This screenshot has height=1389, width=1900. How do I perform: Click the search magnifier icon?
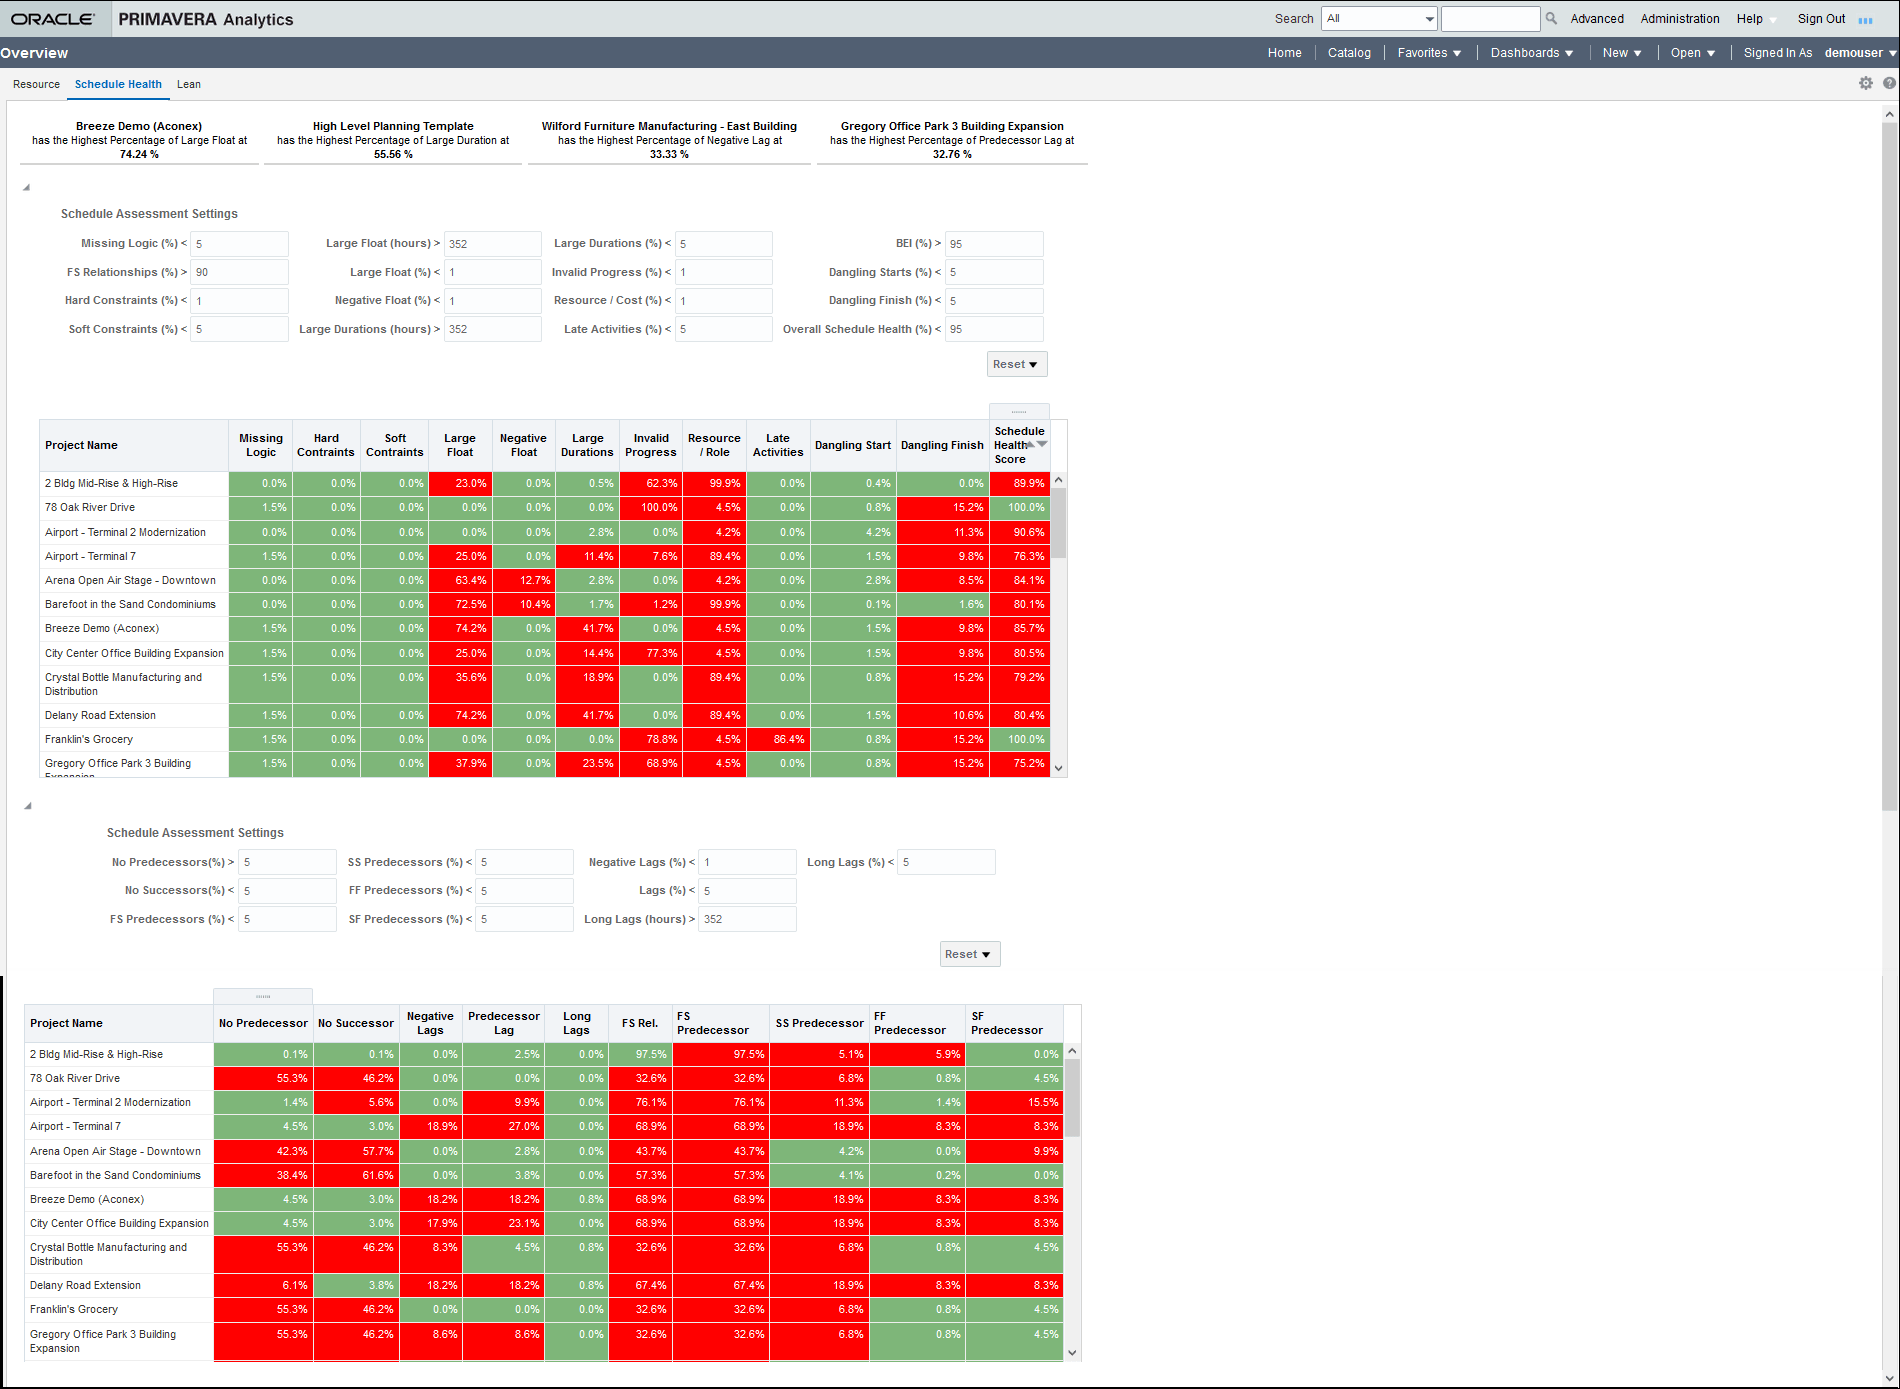tap(1551, 18)
